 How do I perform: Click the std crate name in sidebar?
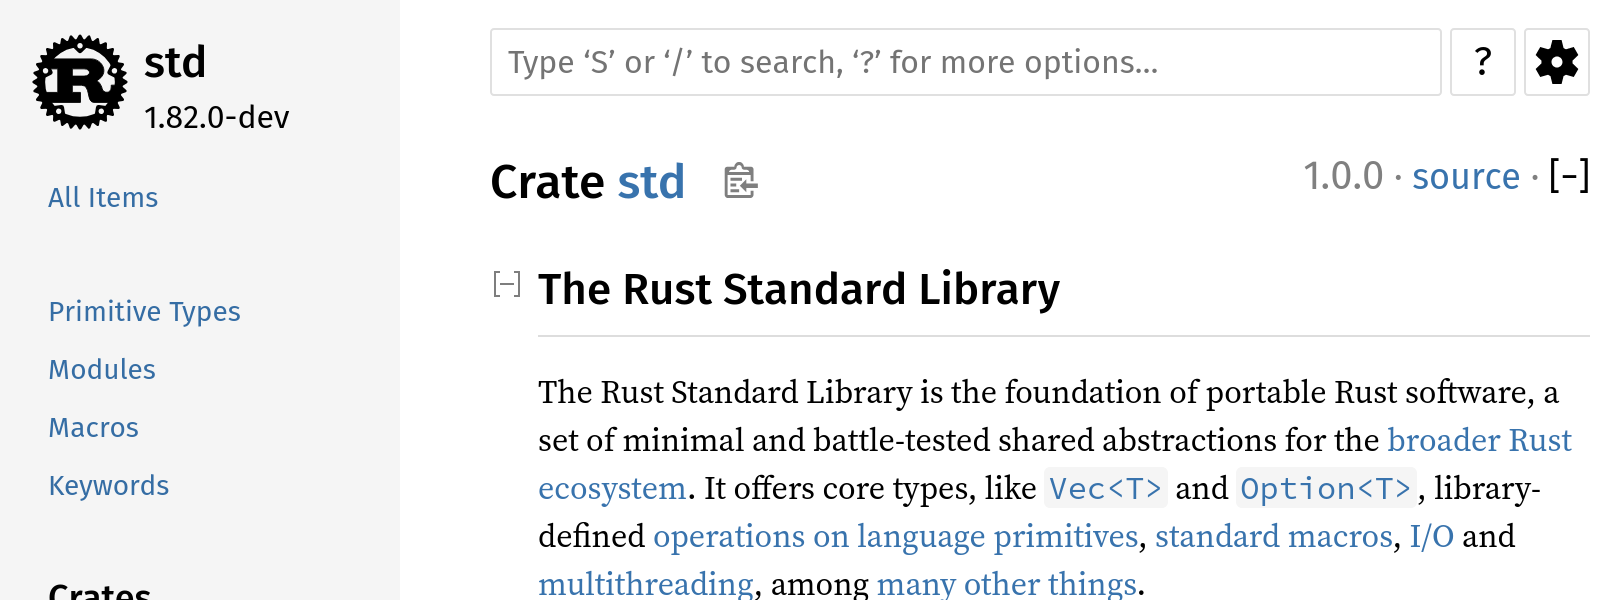coord(175,63)
